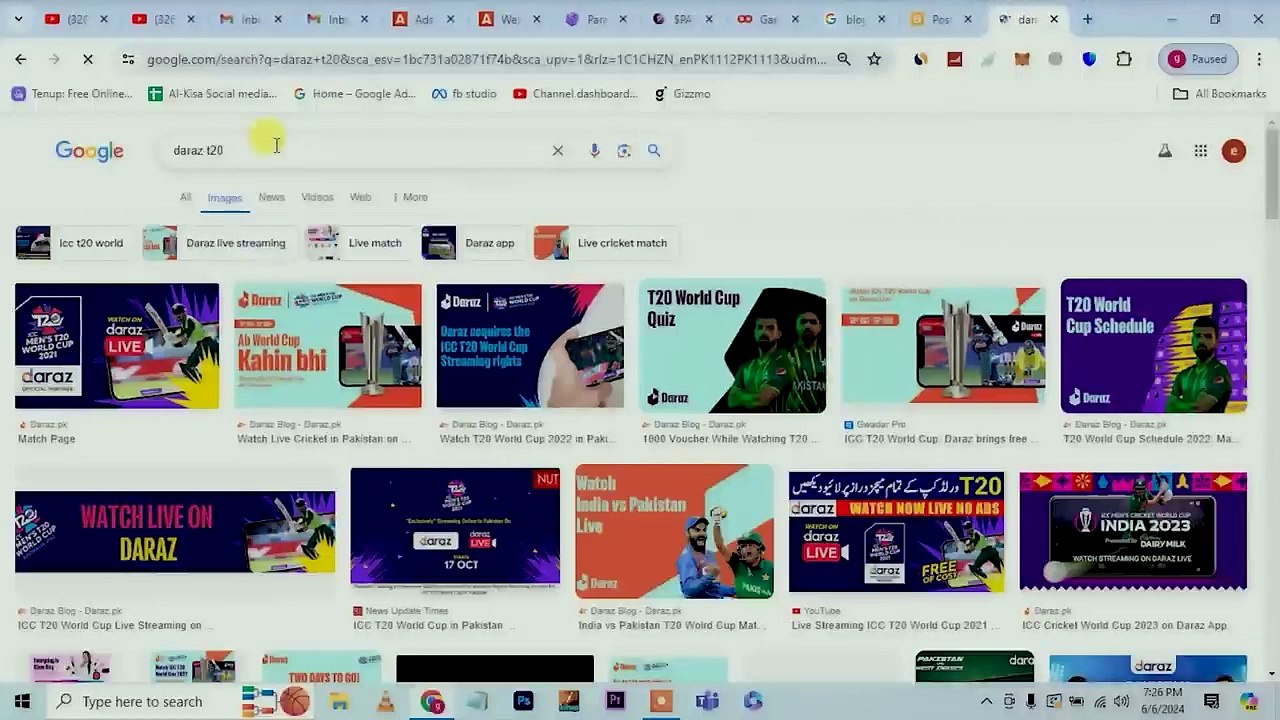1280x720 pixels.
Task: Start voice search with the microphone
Action: [x=594, y=151]
